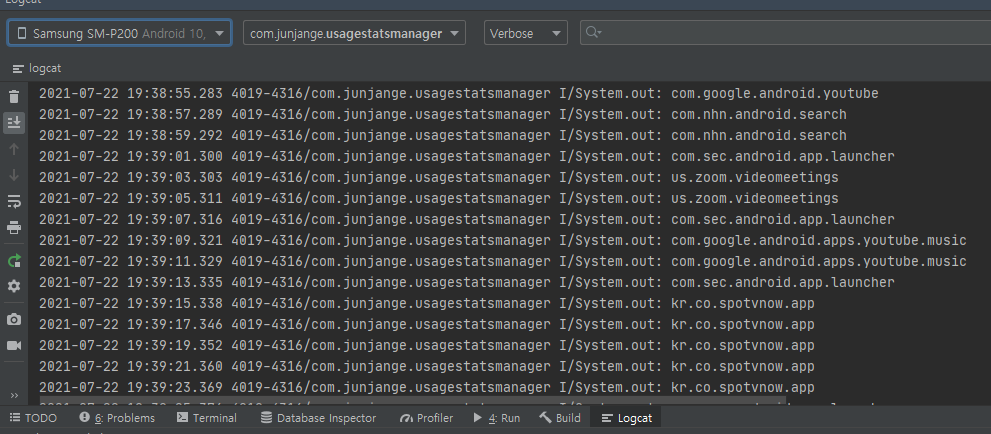Open the Database Inspector tool window
991x434 pixels.
point(319,418)
